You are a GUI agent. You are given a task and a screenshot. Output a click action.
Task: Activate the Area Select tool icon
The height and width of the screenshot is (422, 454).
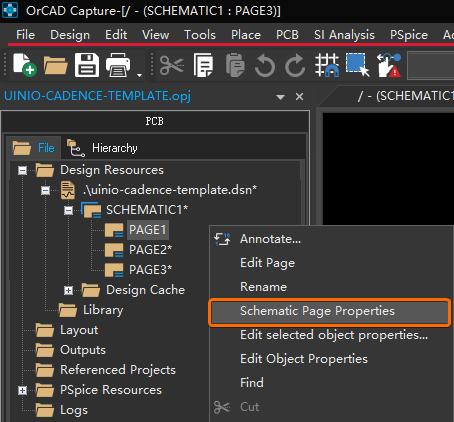[358, 65]
